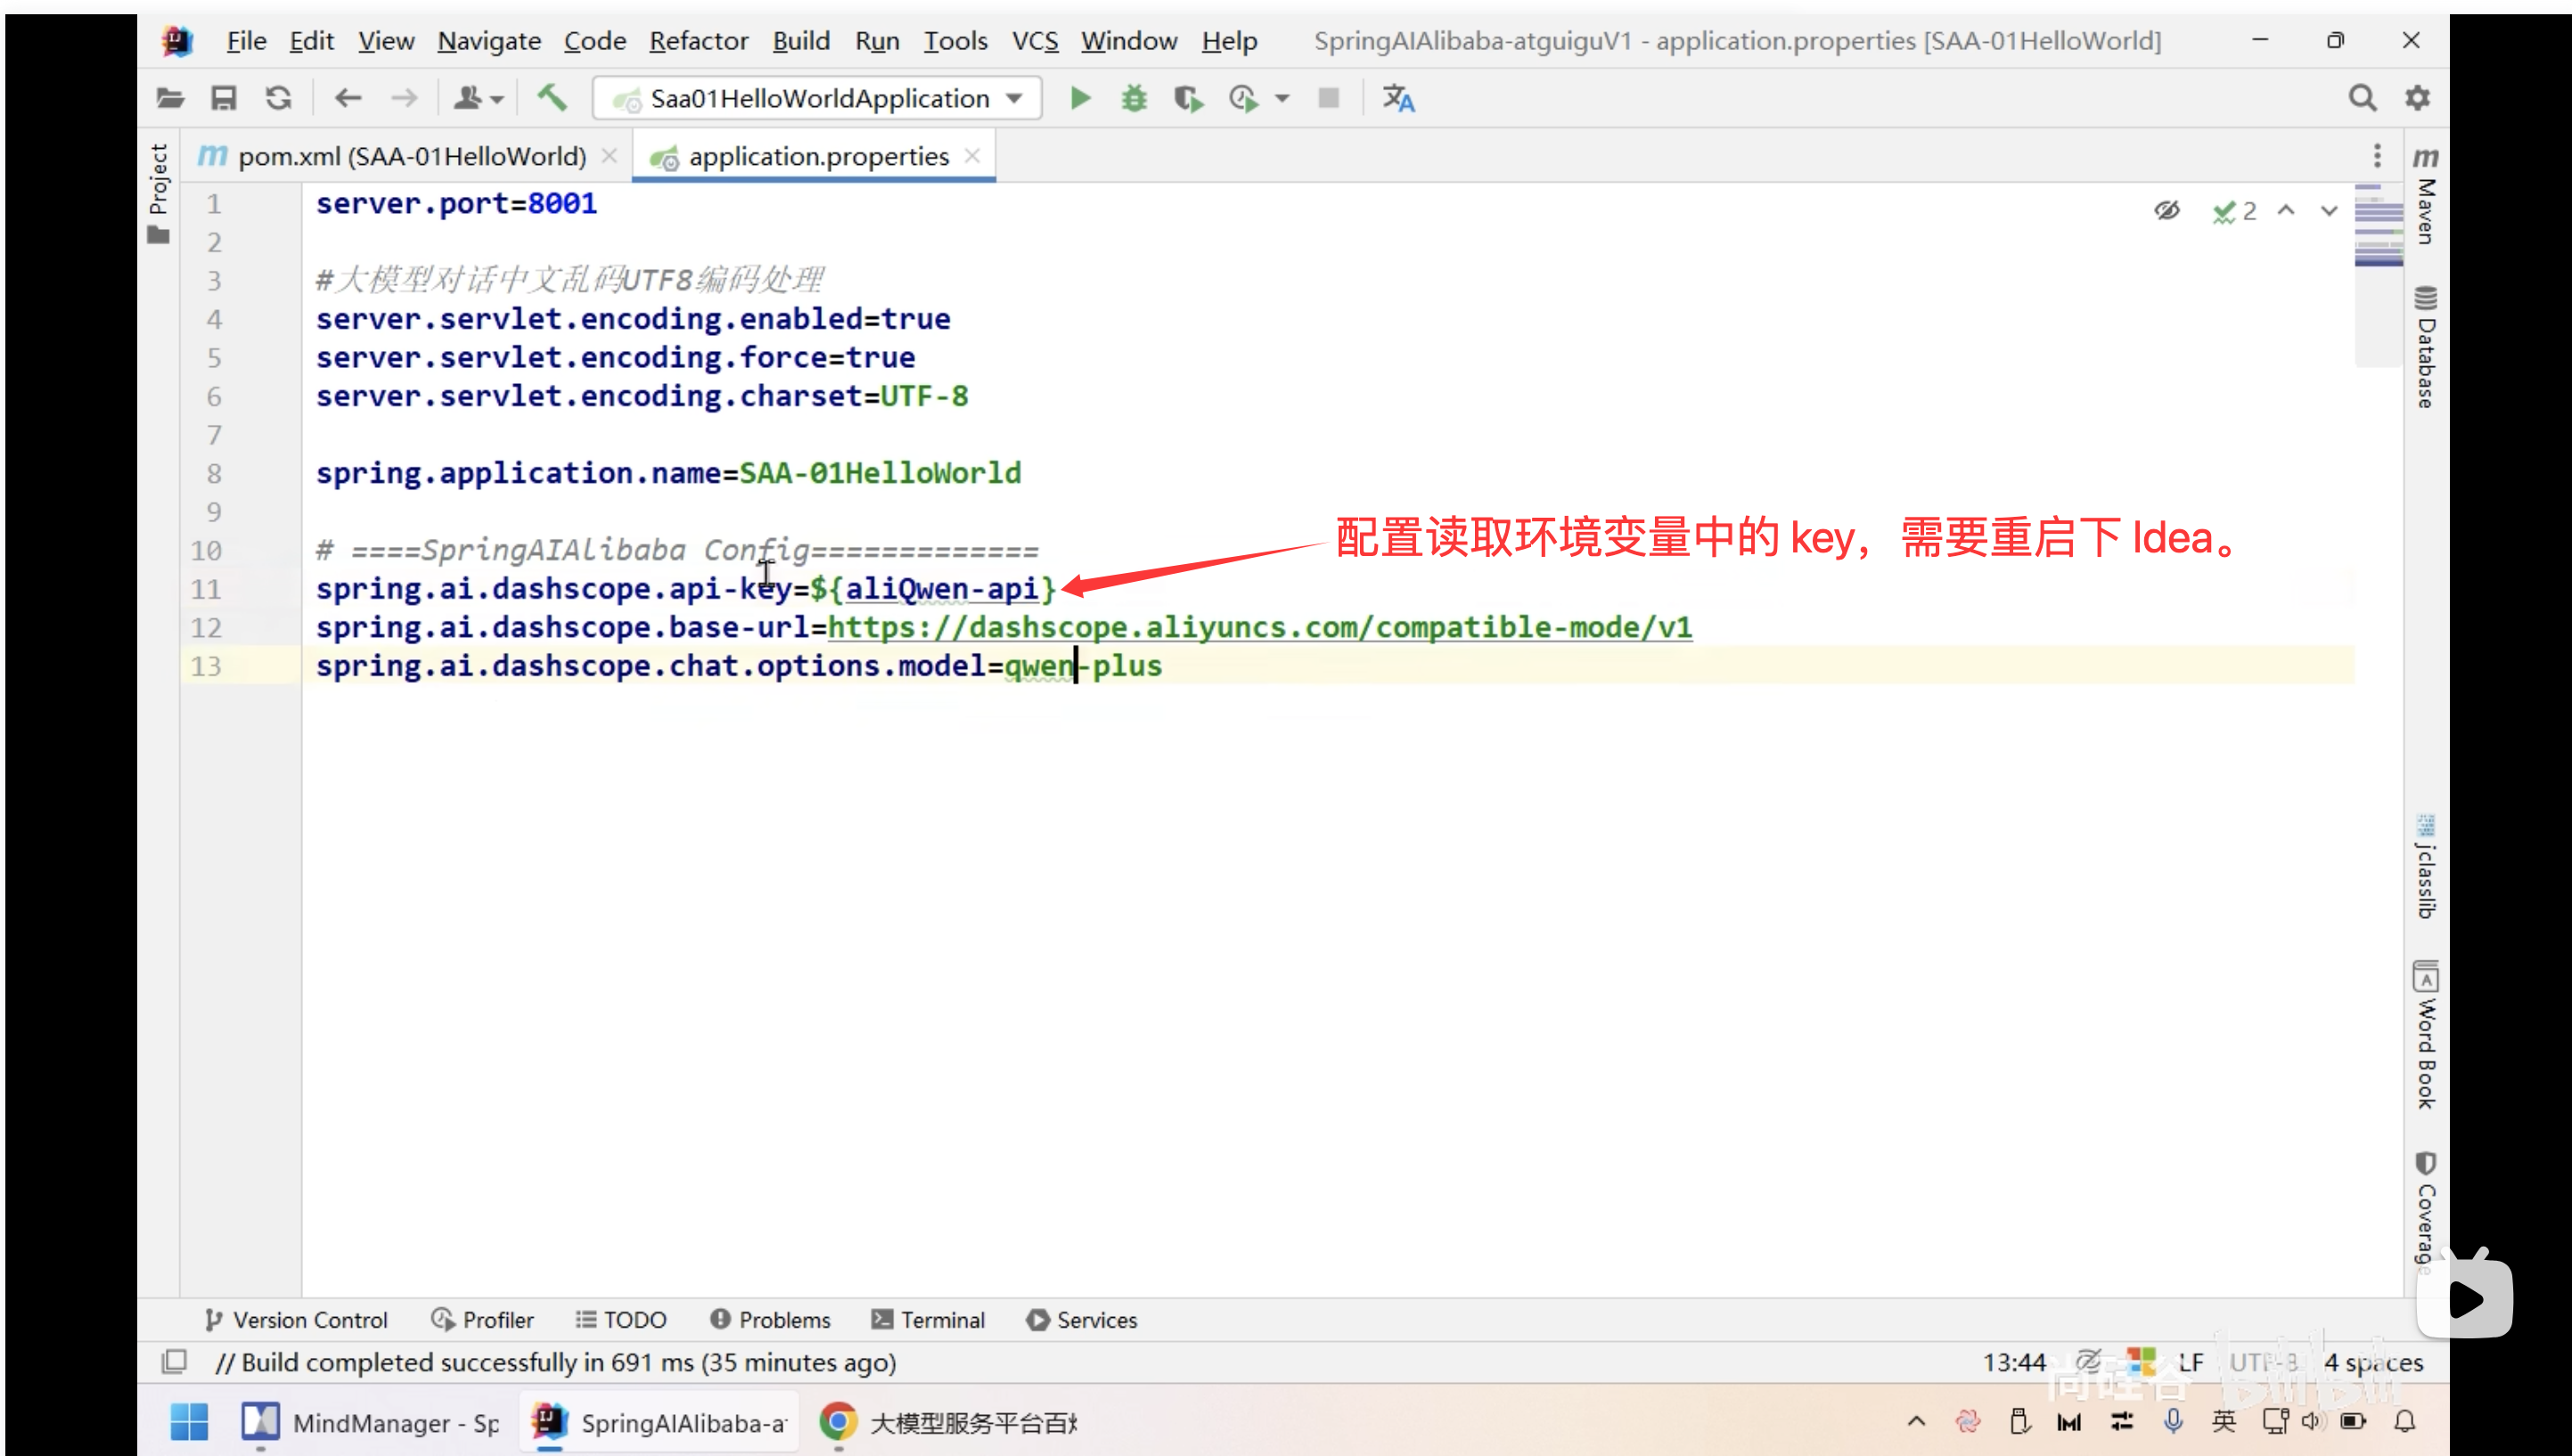The height and width of the screenshot is (1456, 2572).
Task: Click Run with Coverage shield icon
Action: pos(1188,98)
